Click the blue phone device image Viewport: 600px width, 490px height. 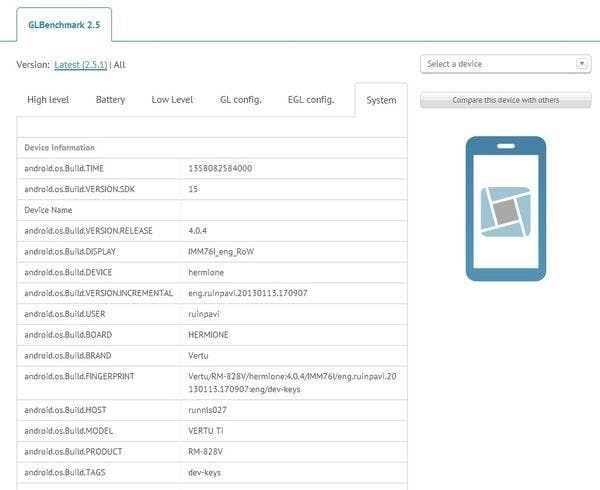pos(505,208)
